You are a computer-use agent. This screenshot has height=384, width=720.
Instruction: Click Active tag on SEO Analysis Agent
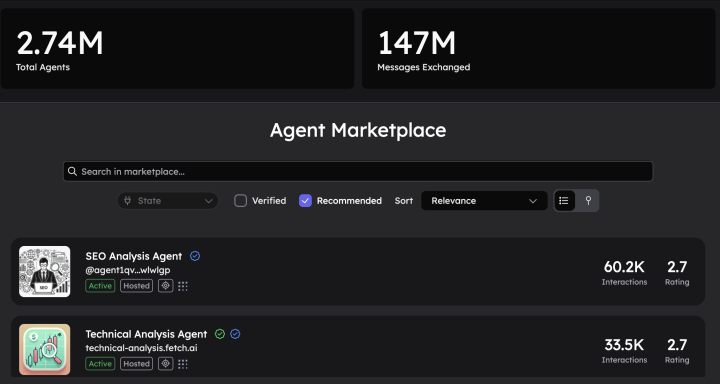[100, 286]
